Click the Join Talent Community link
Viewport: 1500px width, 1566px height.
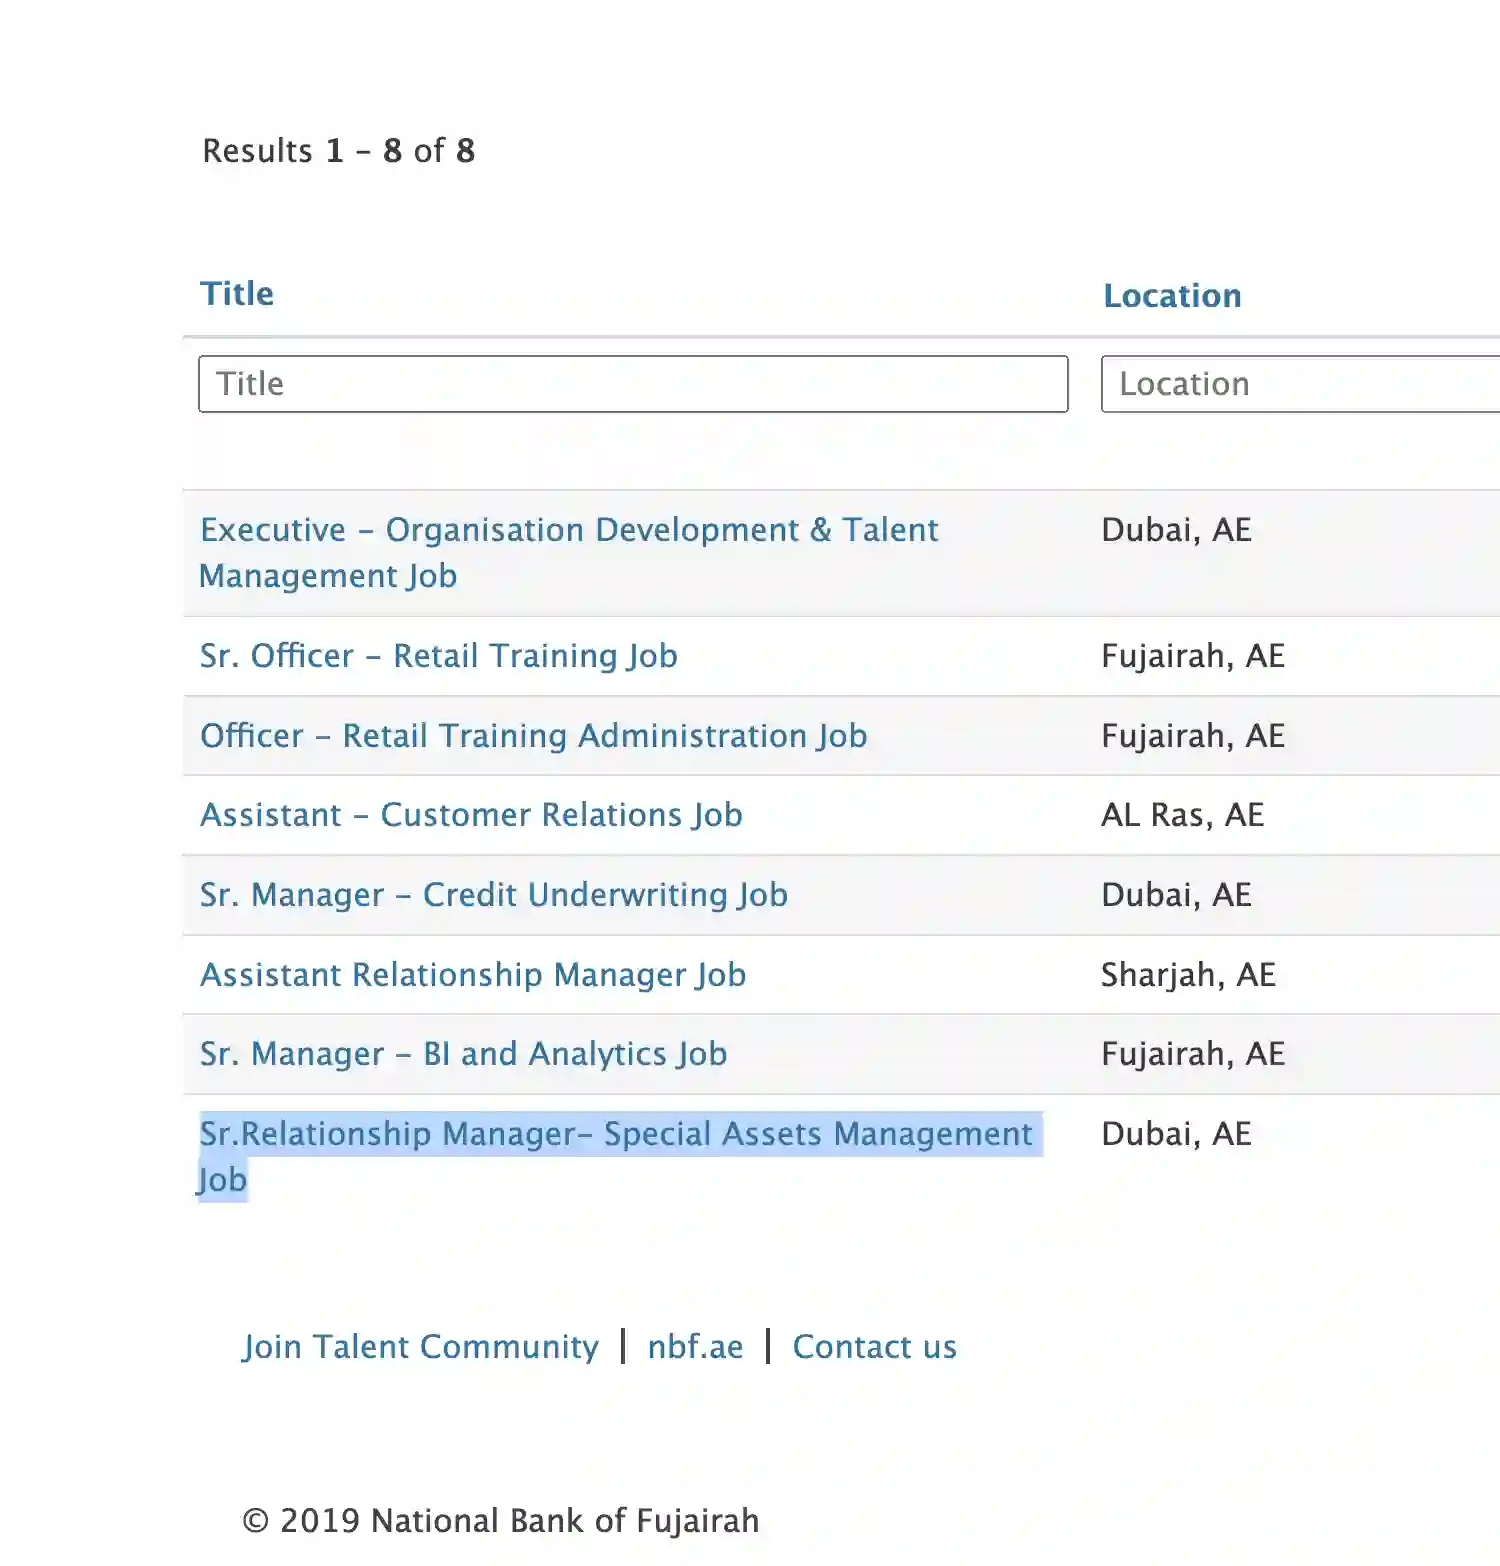click(x=420, y=1347)
